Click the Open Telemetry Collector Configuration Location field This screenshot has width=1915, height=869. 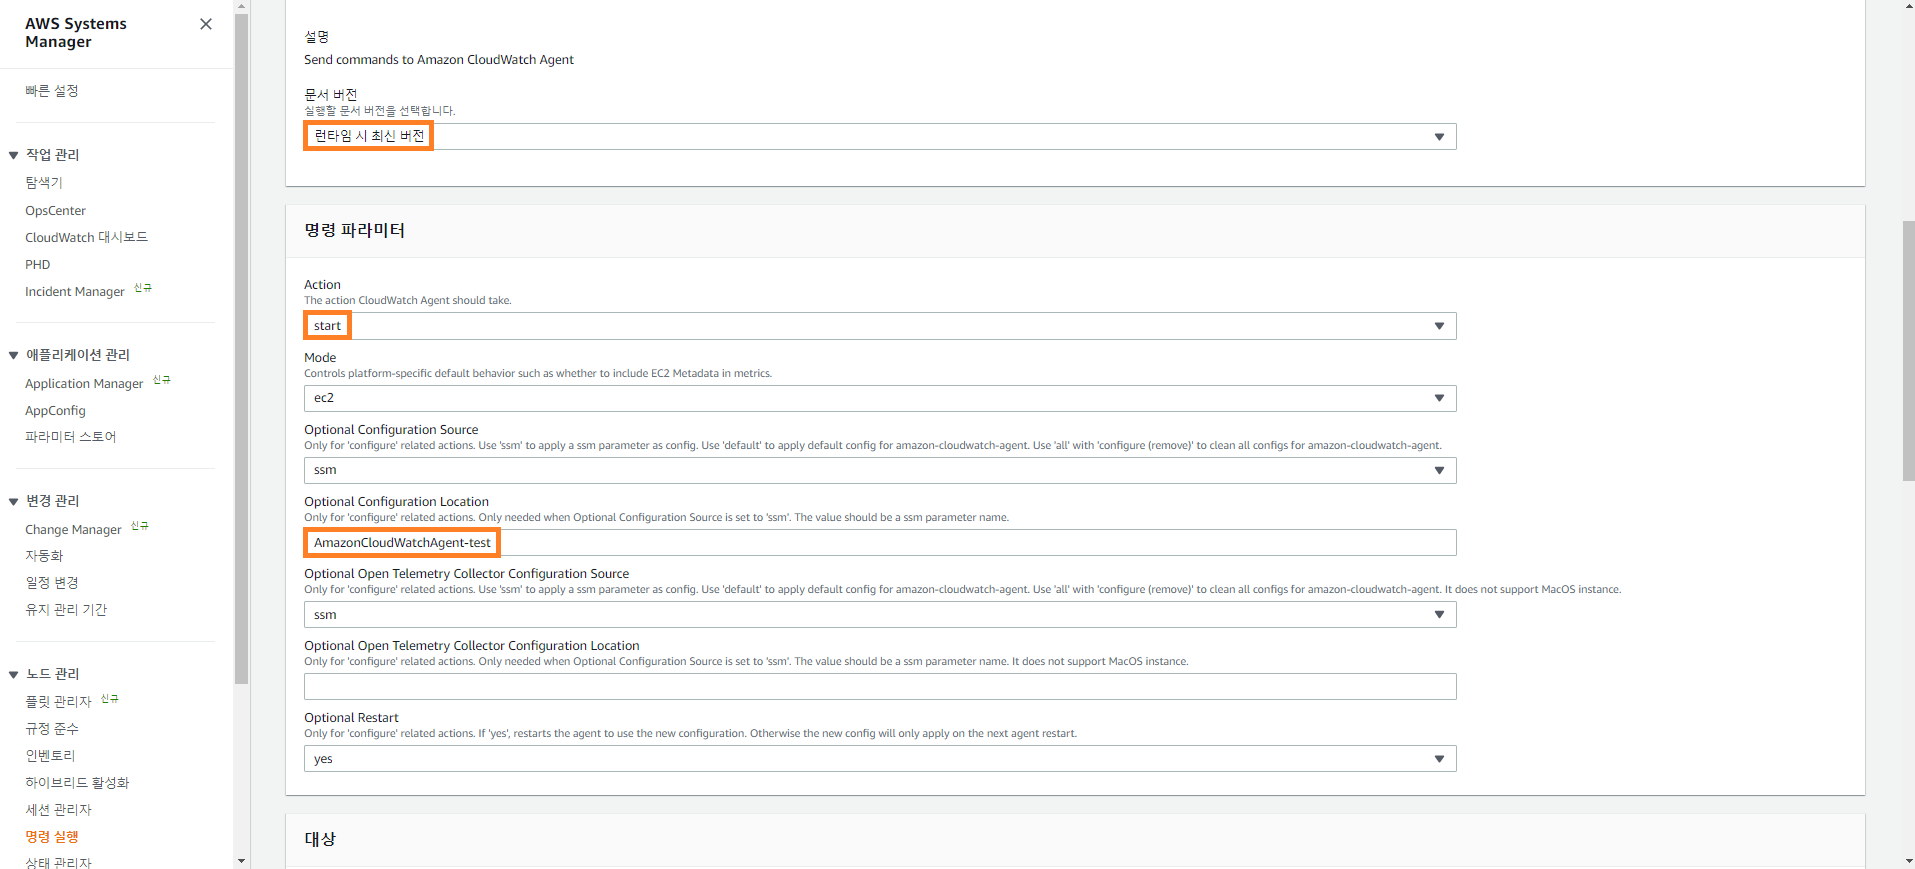(x=880, y=687)
